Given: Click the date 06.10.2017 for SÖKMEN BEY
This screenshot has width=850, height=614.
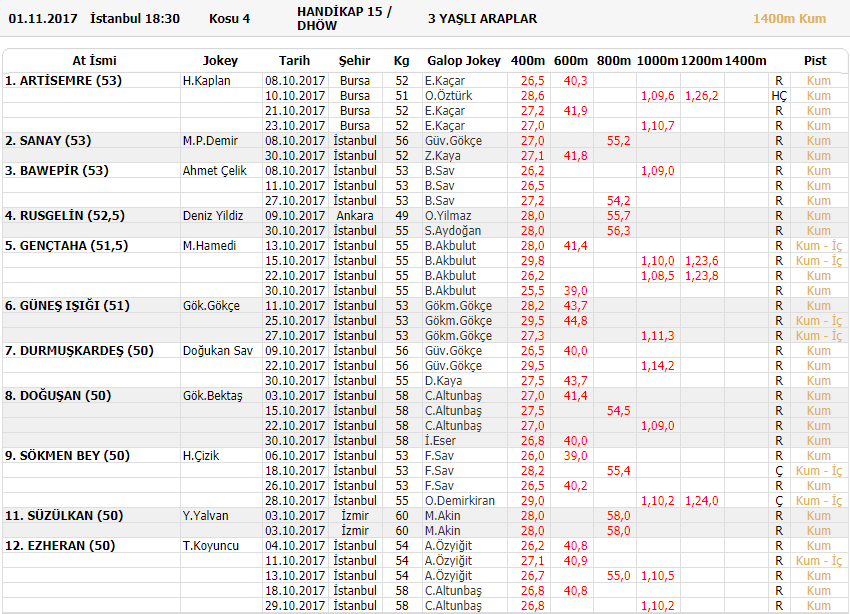Looking at the screenshot, I should pyautogui.click(x=295, y=456).
